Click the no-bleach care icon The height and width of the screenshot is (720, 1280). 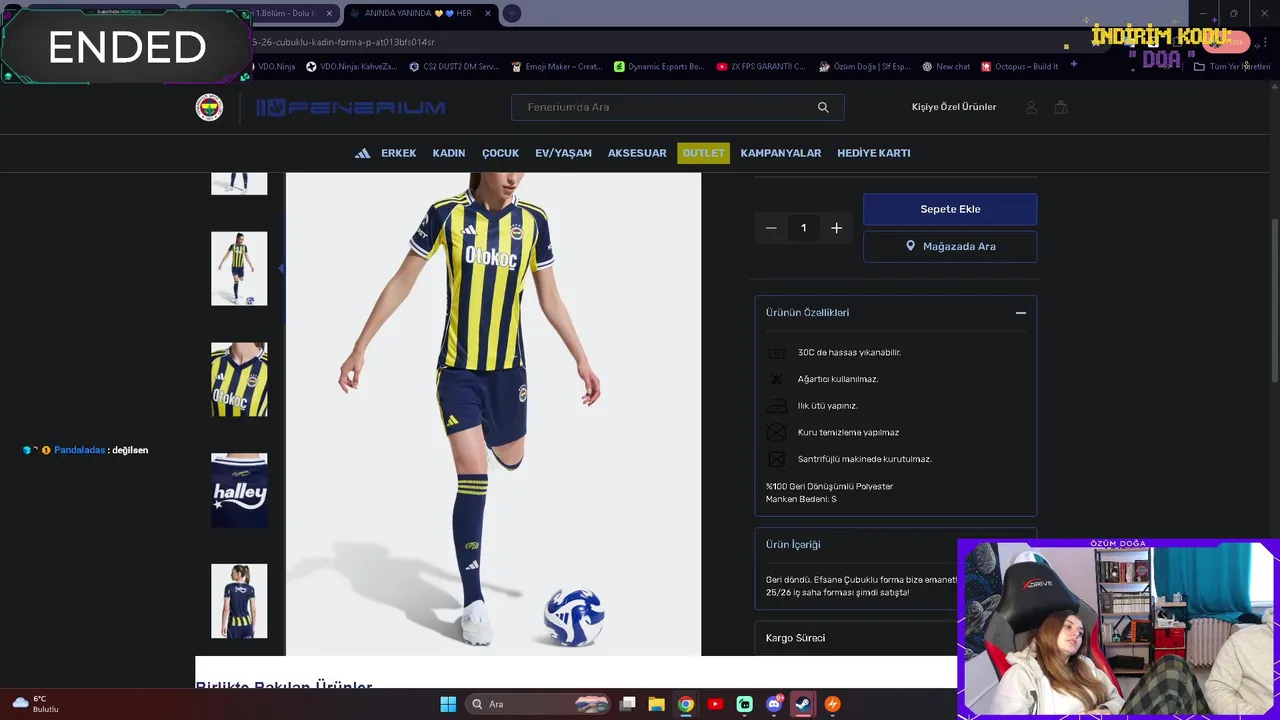click(776, 379)
